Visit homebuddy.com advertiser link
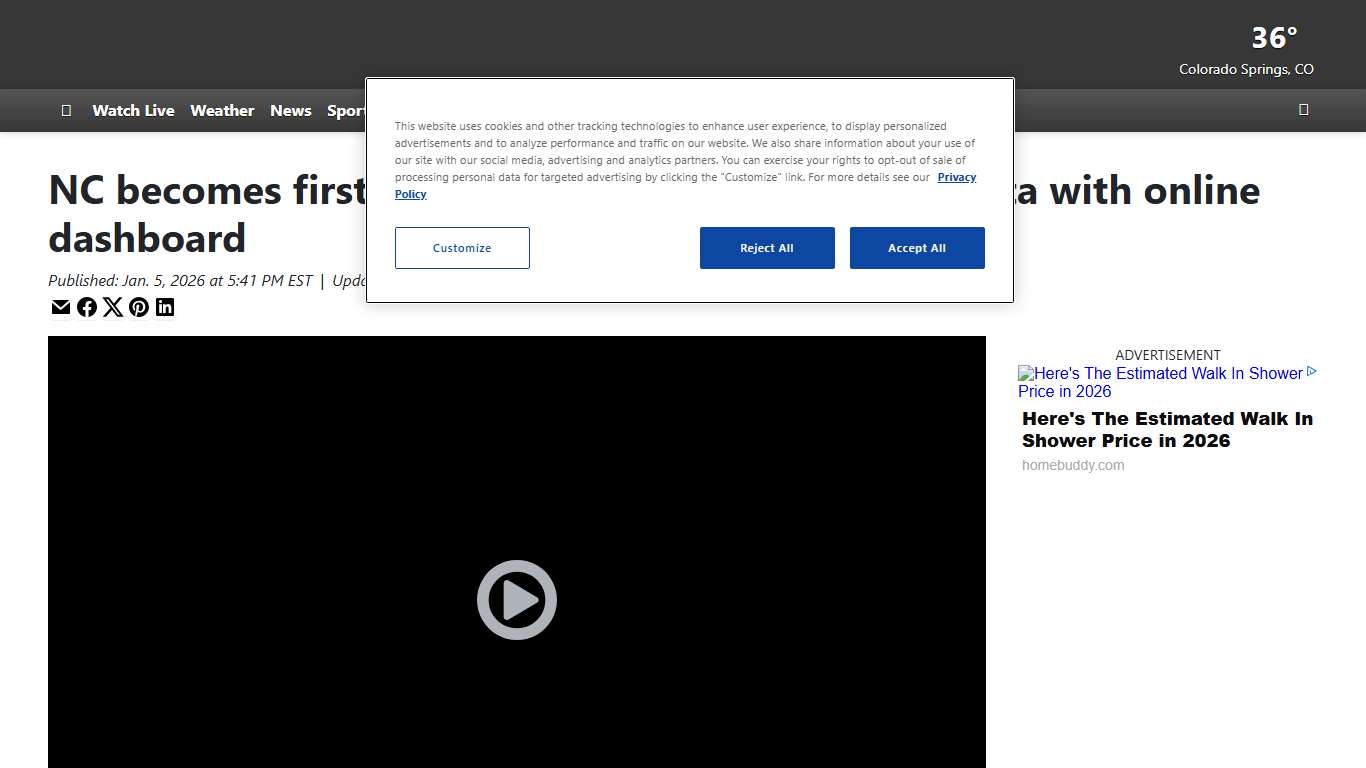This screenshot has height=768, width=1366. click(1073, 465)
